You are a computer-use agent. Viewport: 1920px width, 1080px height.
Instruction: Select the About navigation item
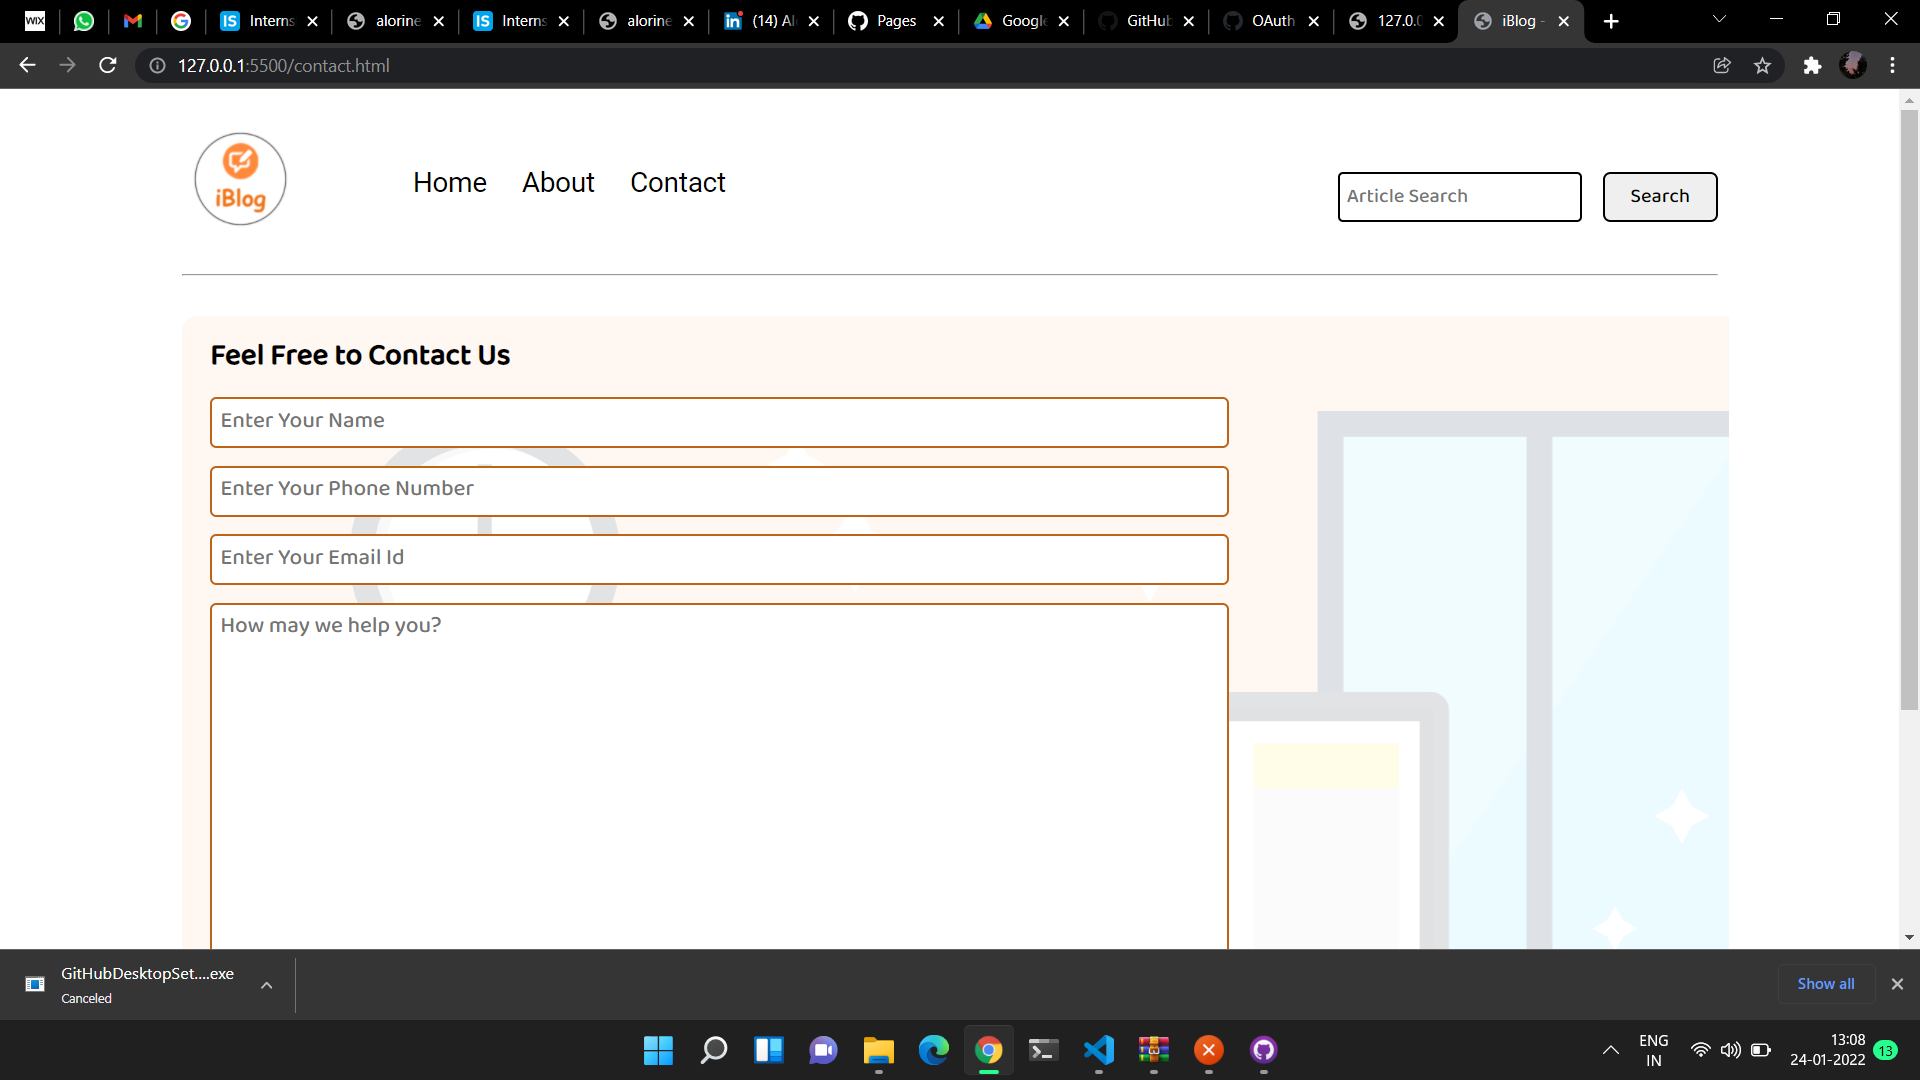pyautogui.click(x=557, y=182)
